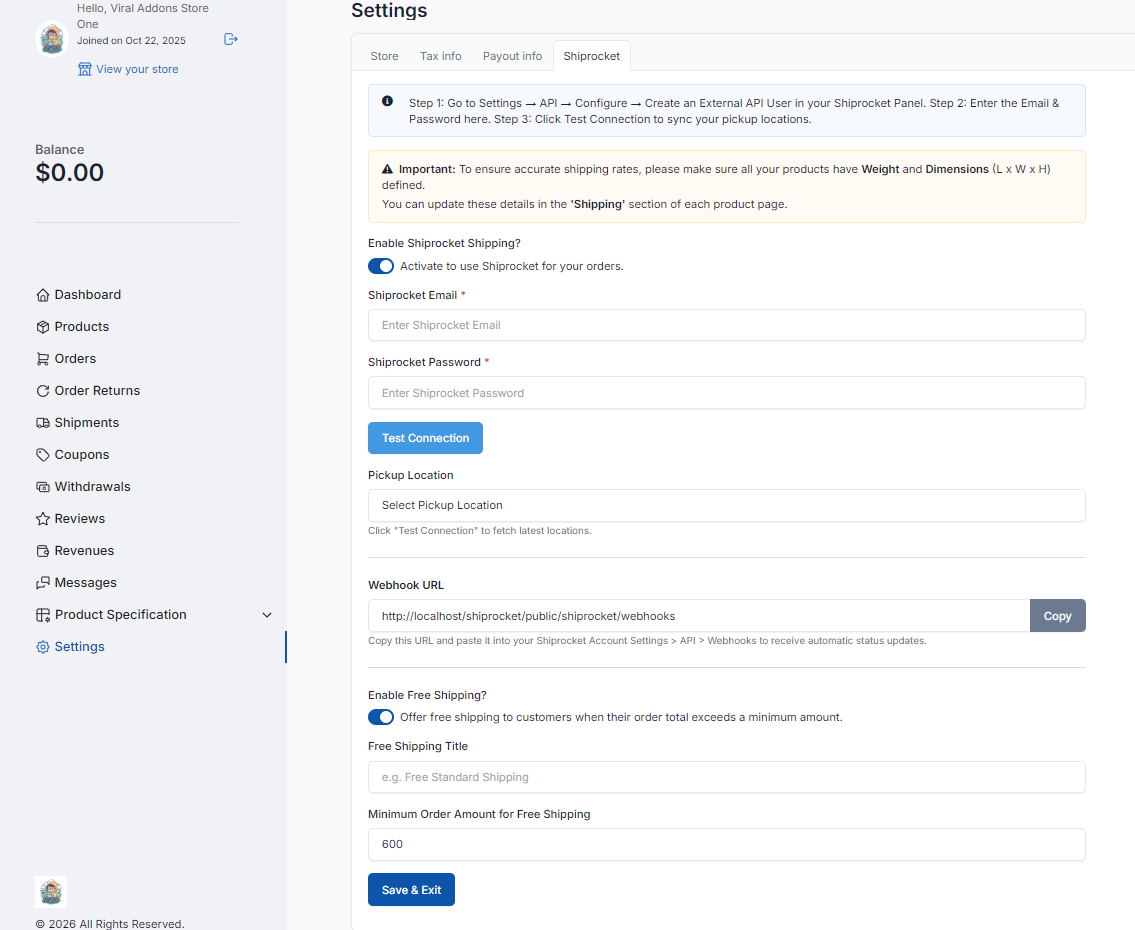Click the Product Specification table icon

(43, 614)
